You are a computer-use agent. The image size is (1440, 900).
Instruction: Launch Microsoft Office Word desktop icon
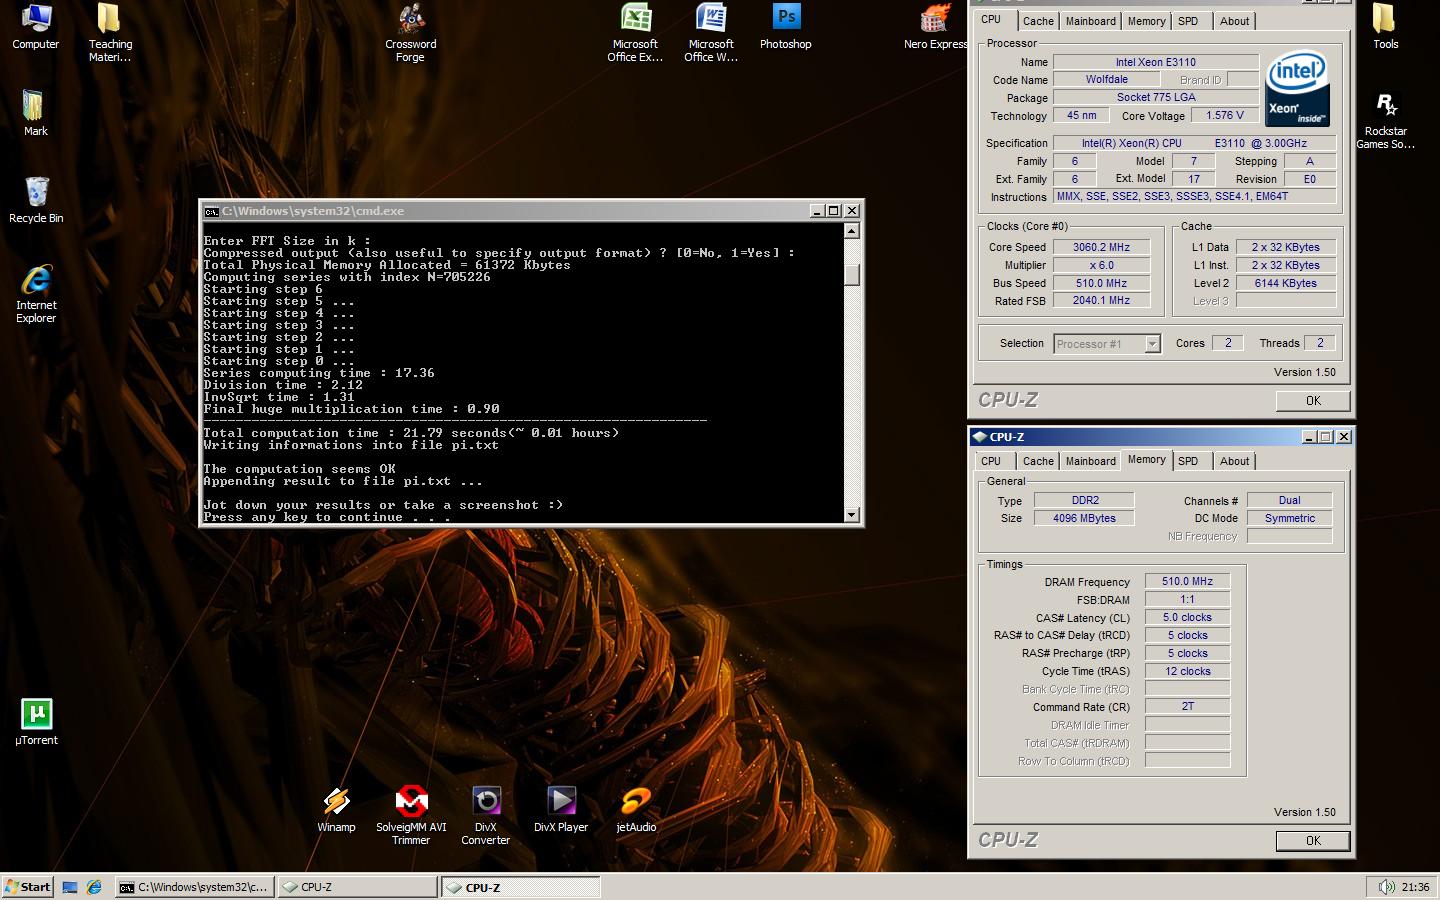pos(711,33)
